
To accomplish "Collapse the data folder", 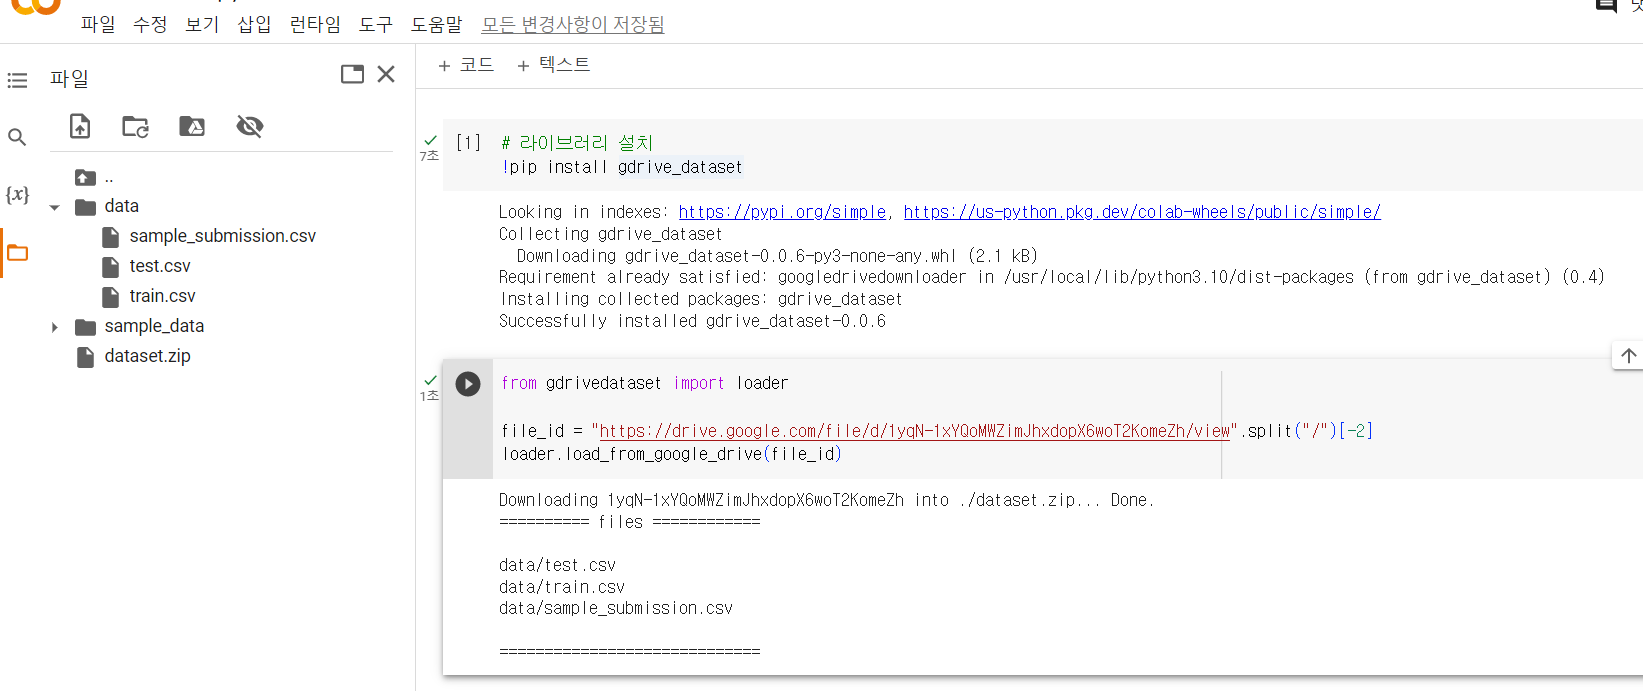I will click(55, 207).
